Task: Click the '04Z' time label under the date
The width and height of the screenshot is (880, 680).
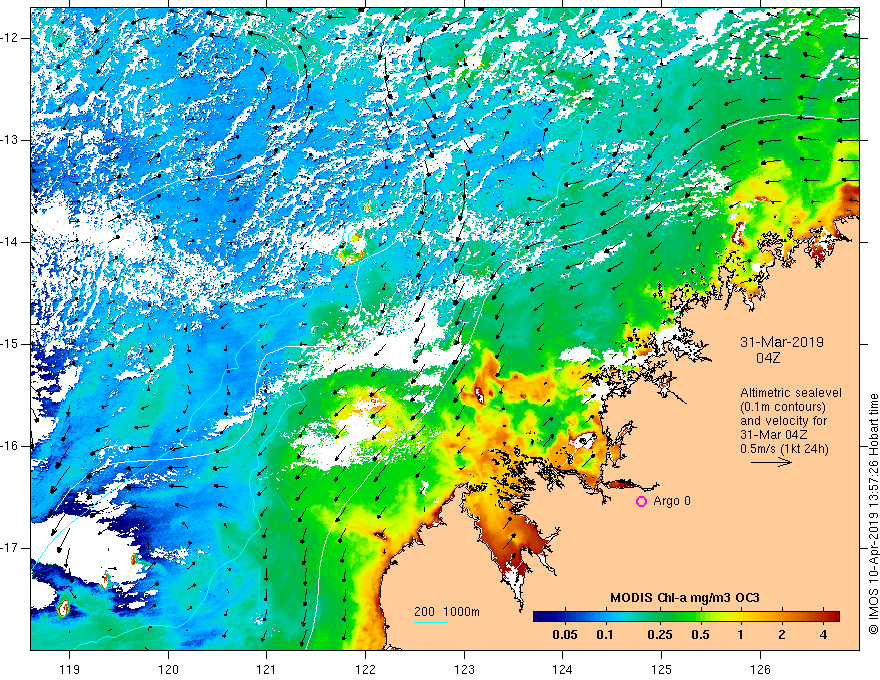Action: pos(768,358)
